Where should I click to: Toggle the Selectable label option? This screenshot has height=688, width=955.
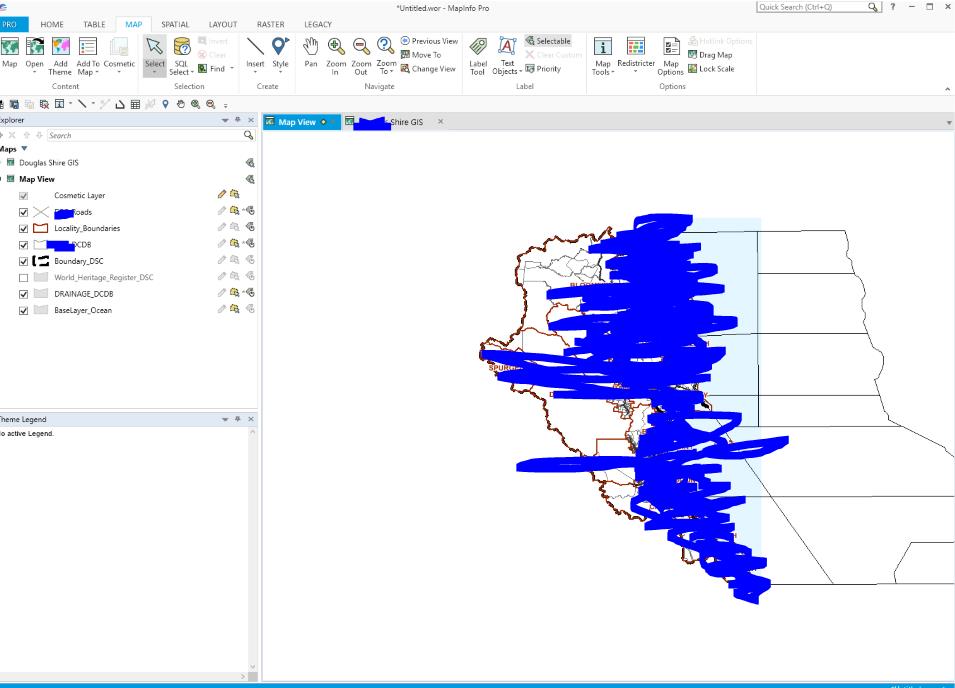click(548, 41)
